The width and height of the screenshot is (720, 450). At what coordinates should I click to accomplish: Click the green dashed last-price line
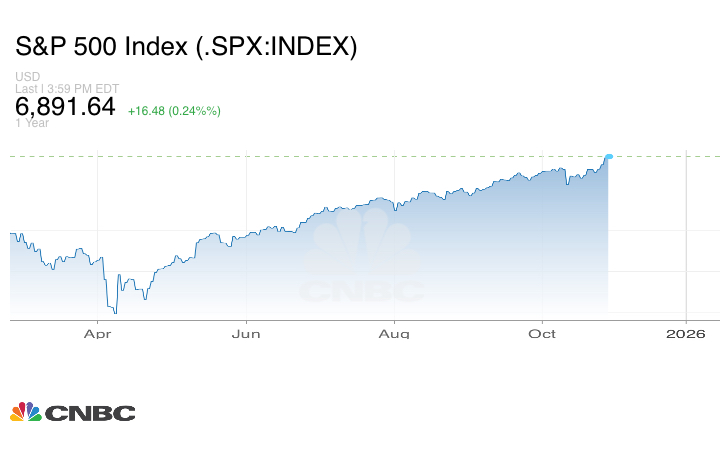point(300,156)
